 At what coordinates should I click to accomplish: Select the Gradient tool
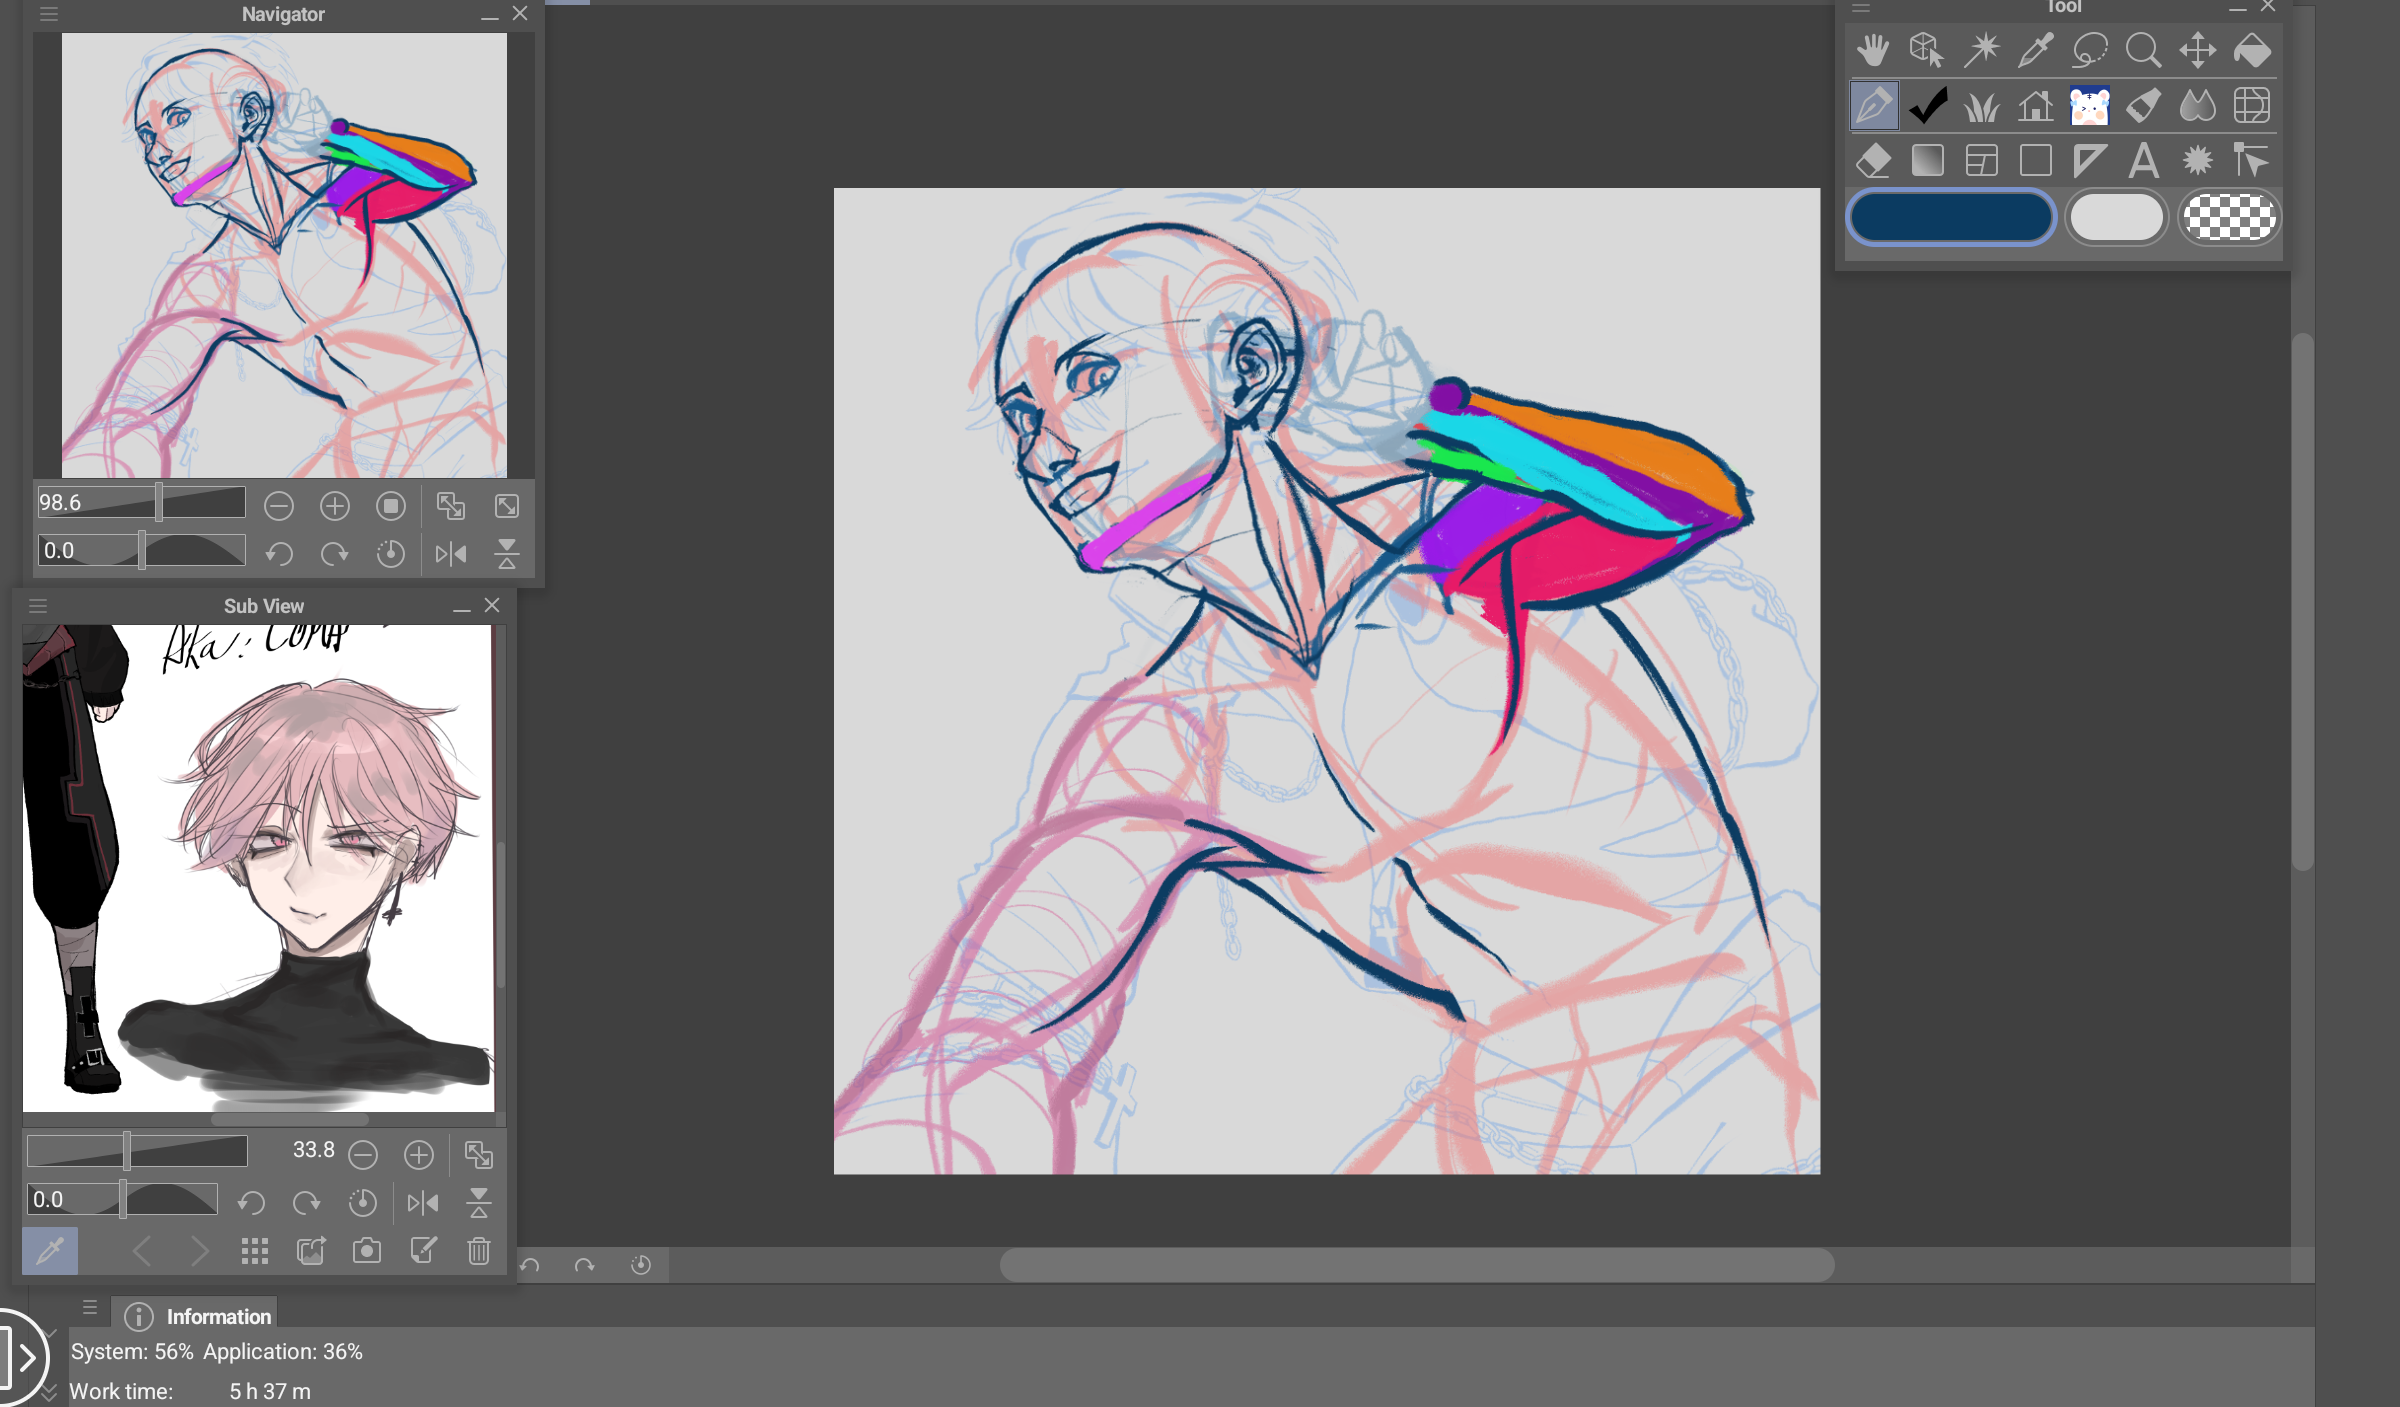point(1927,160)
